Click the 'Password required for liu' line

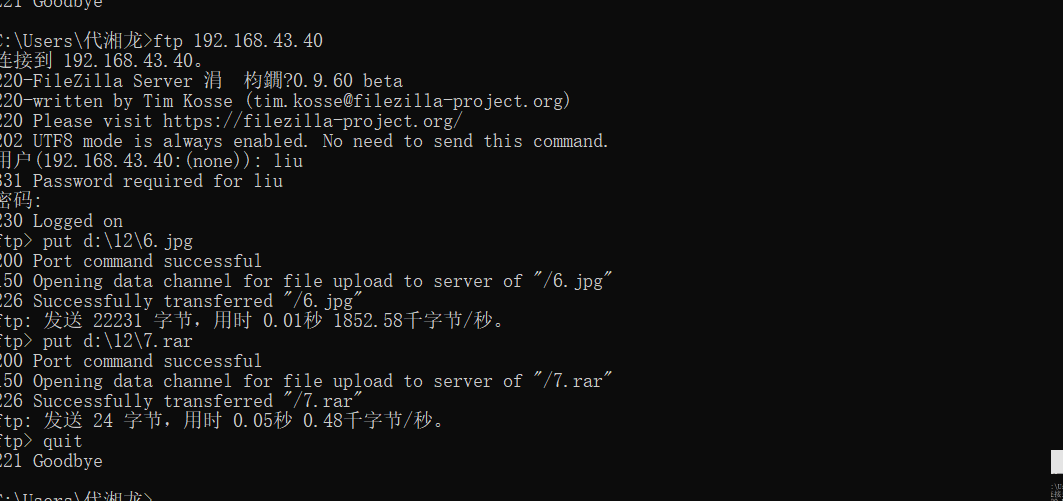[x=157, y=181]
